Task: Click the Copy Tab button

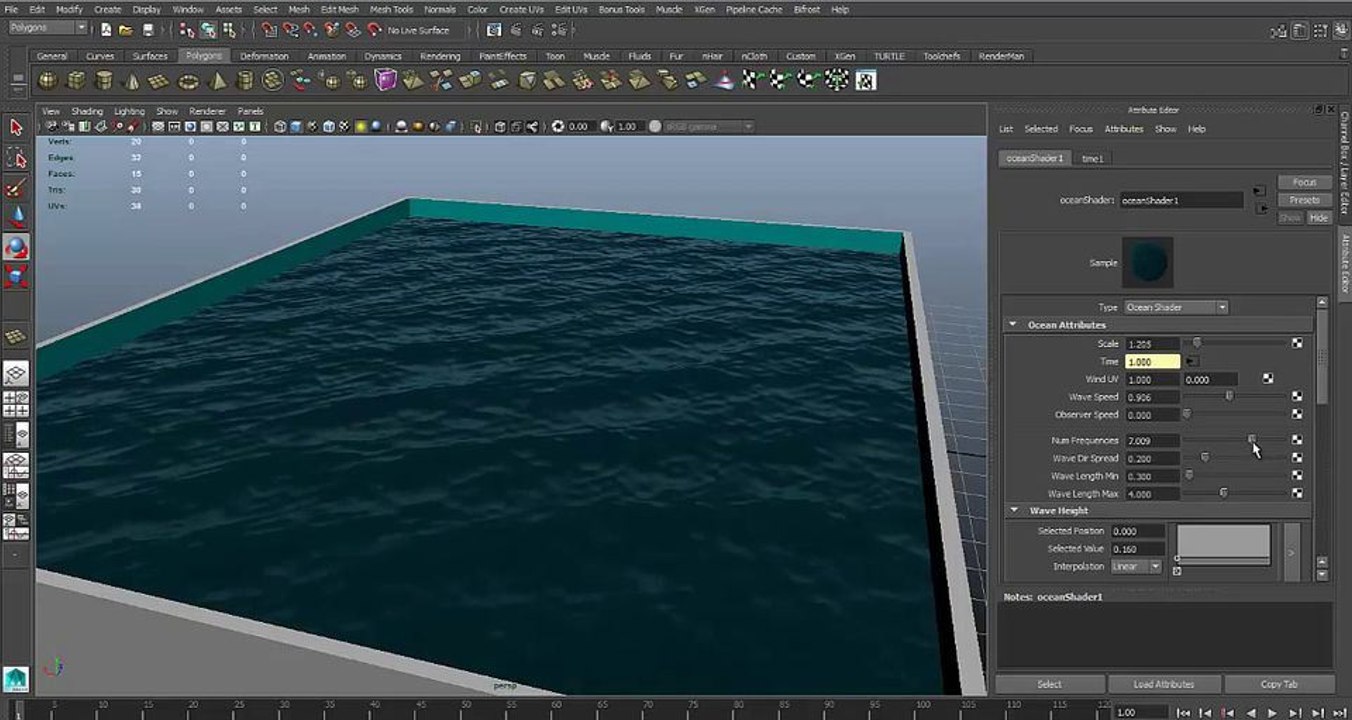Action: pos(1279,684)
